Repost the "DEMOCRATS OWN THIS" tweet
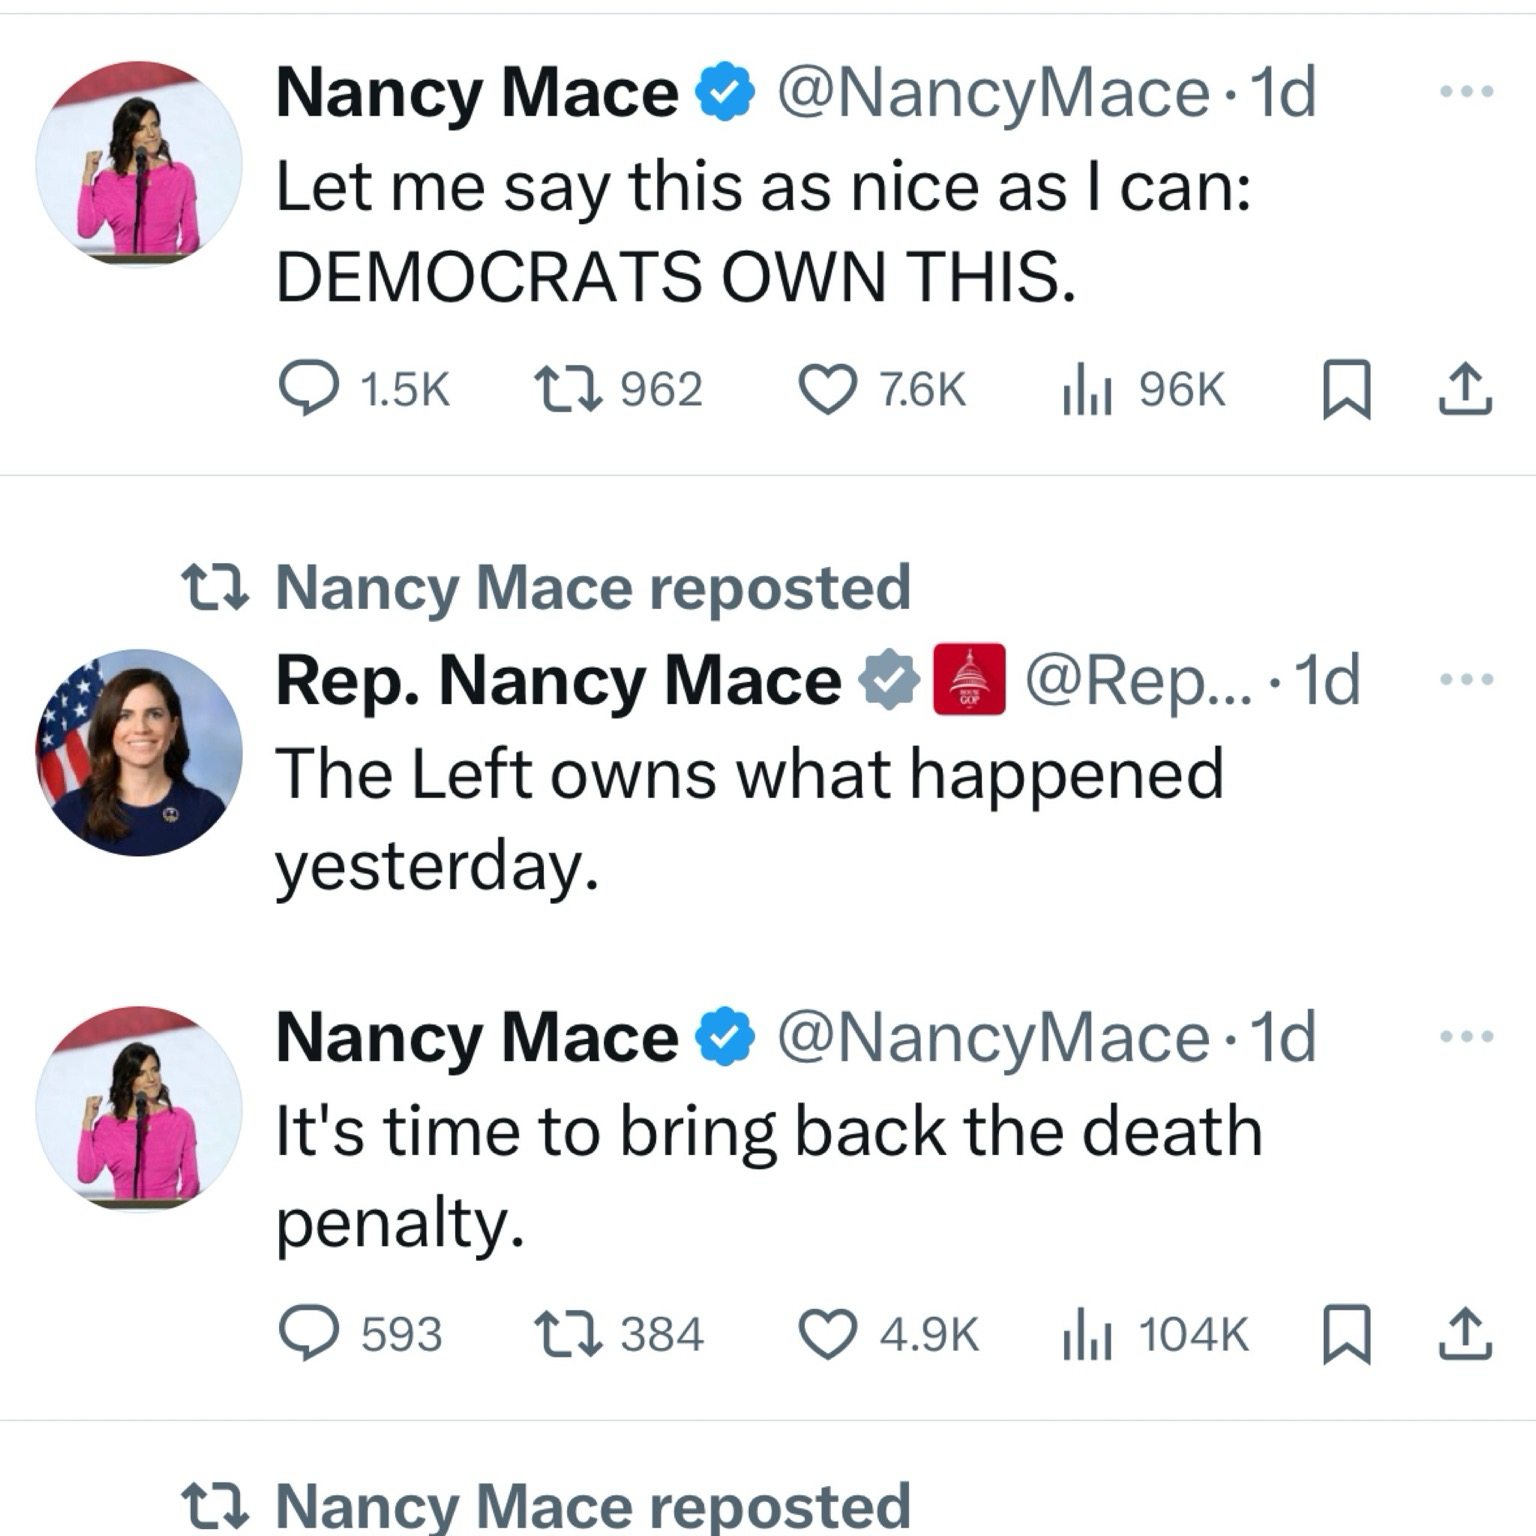This screenshot has width=1536, height=1536. tap(568, 388)
